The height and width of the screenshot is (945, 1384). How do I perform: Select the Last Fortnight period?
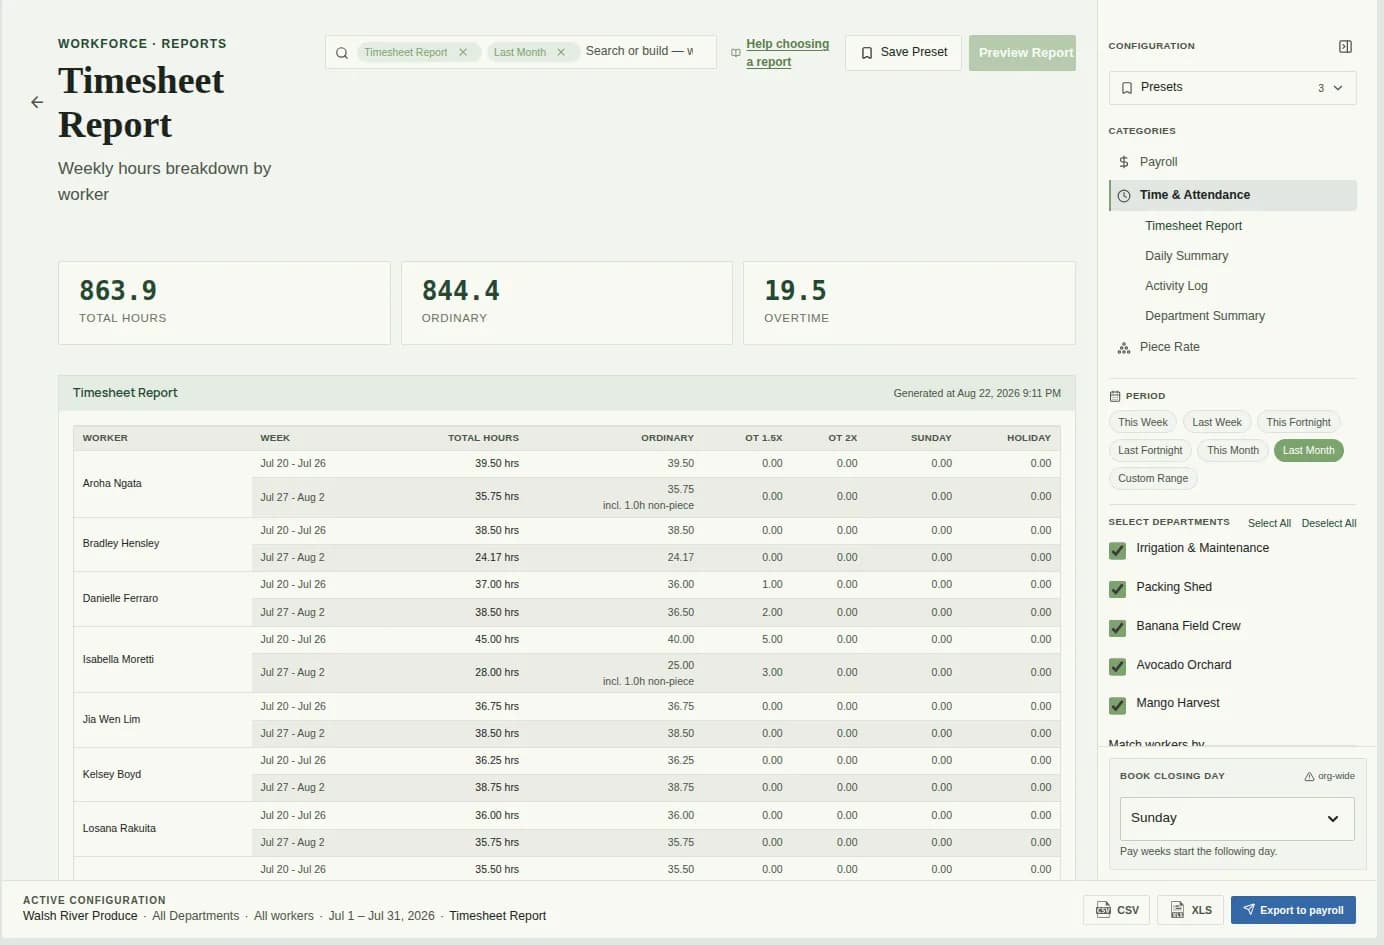[1150, 451]
